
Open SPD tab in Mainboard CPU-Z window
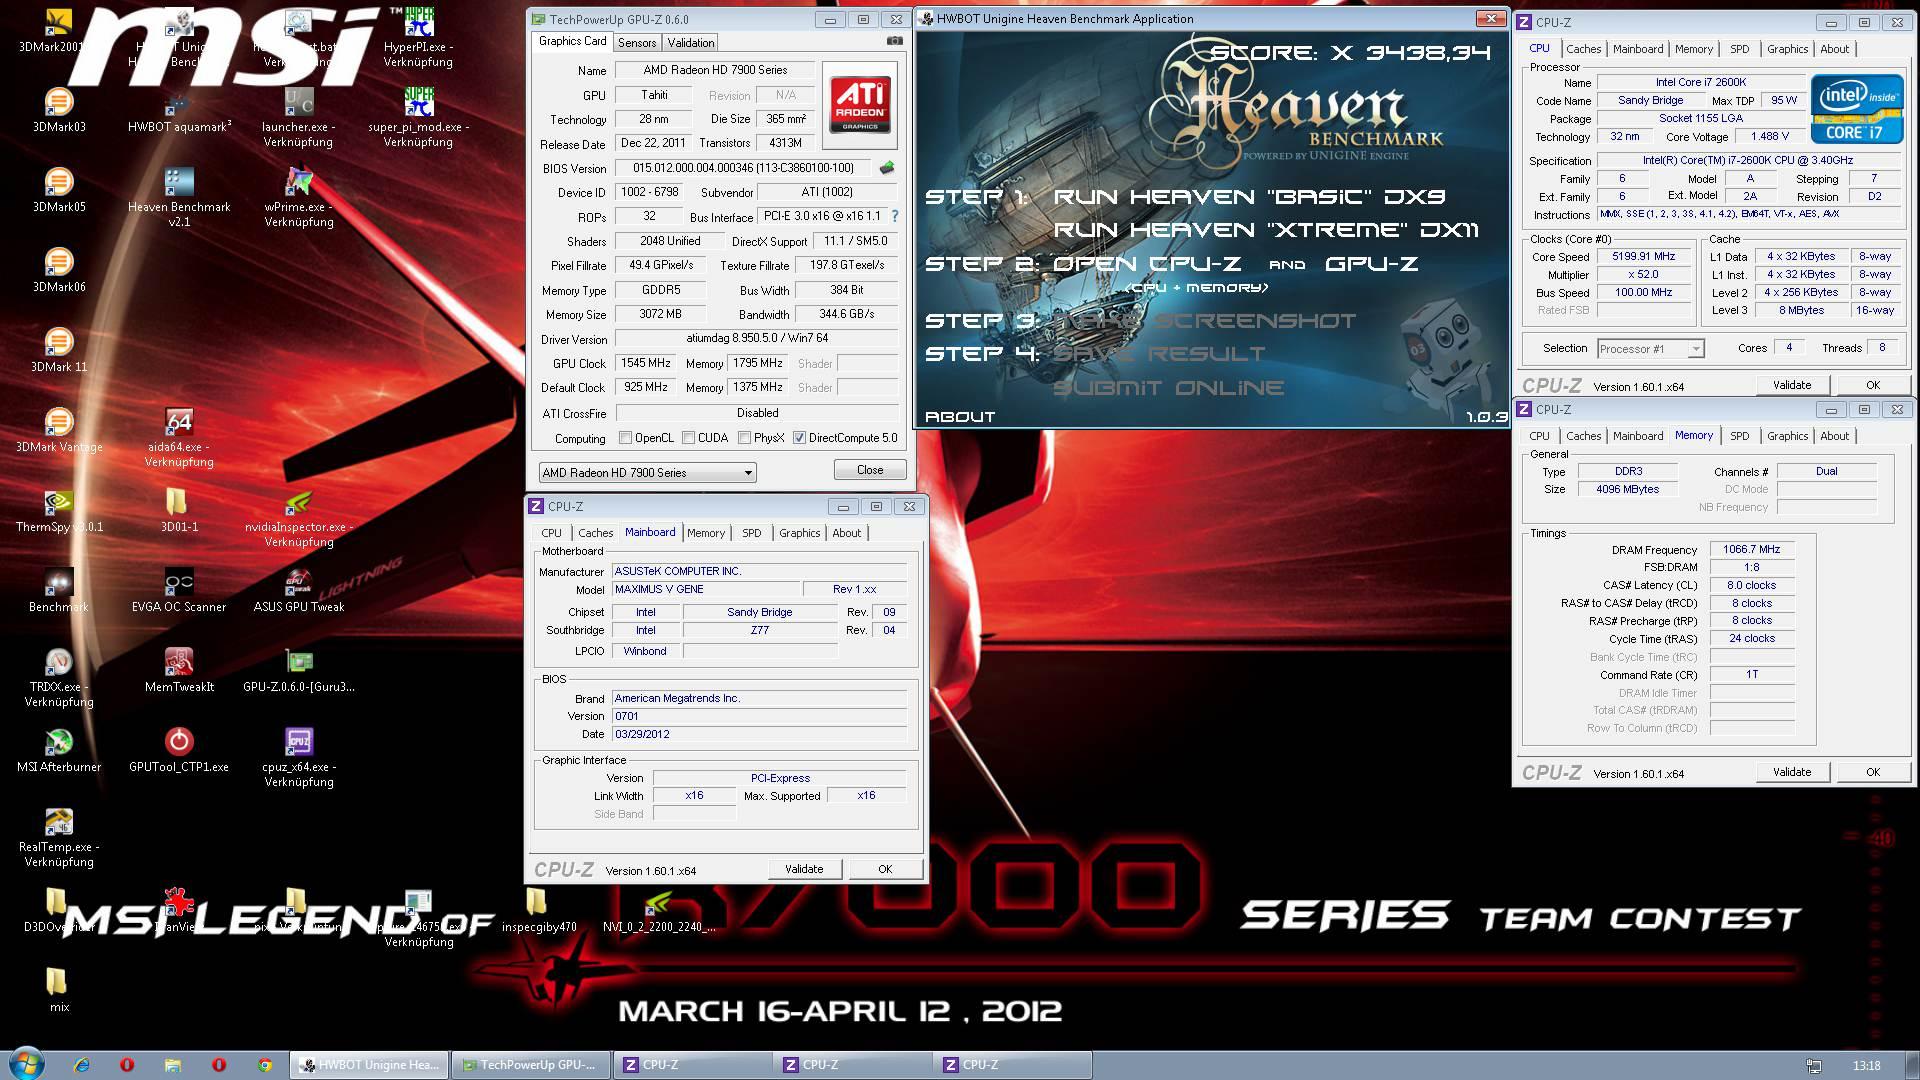click(x=751, y=533)
